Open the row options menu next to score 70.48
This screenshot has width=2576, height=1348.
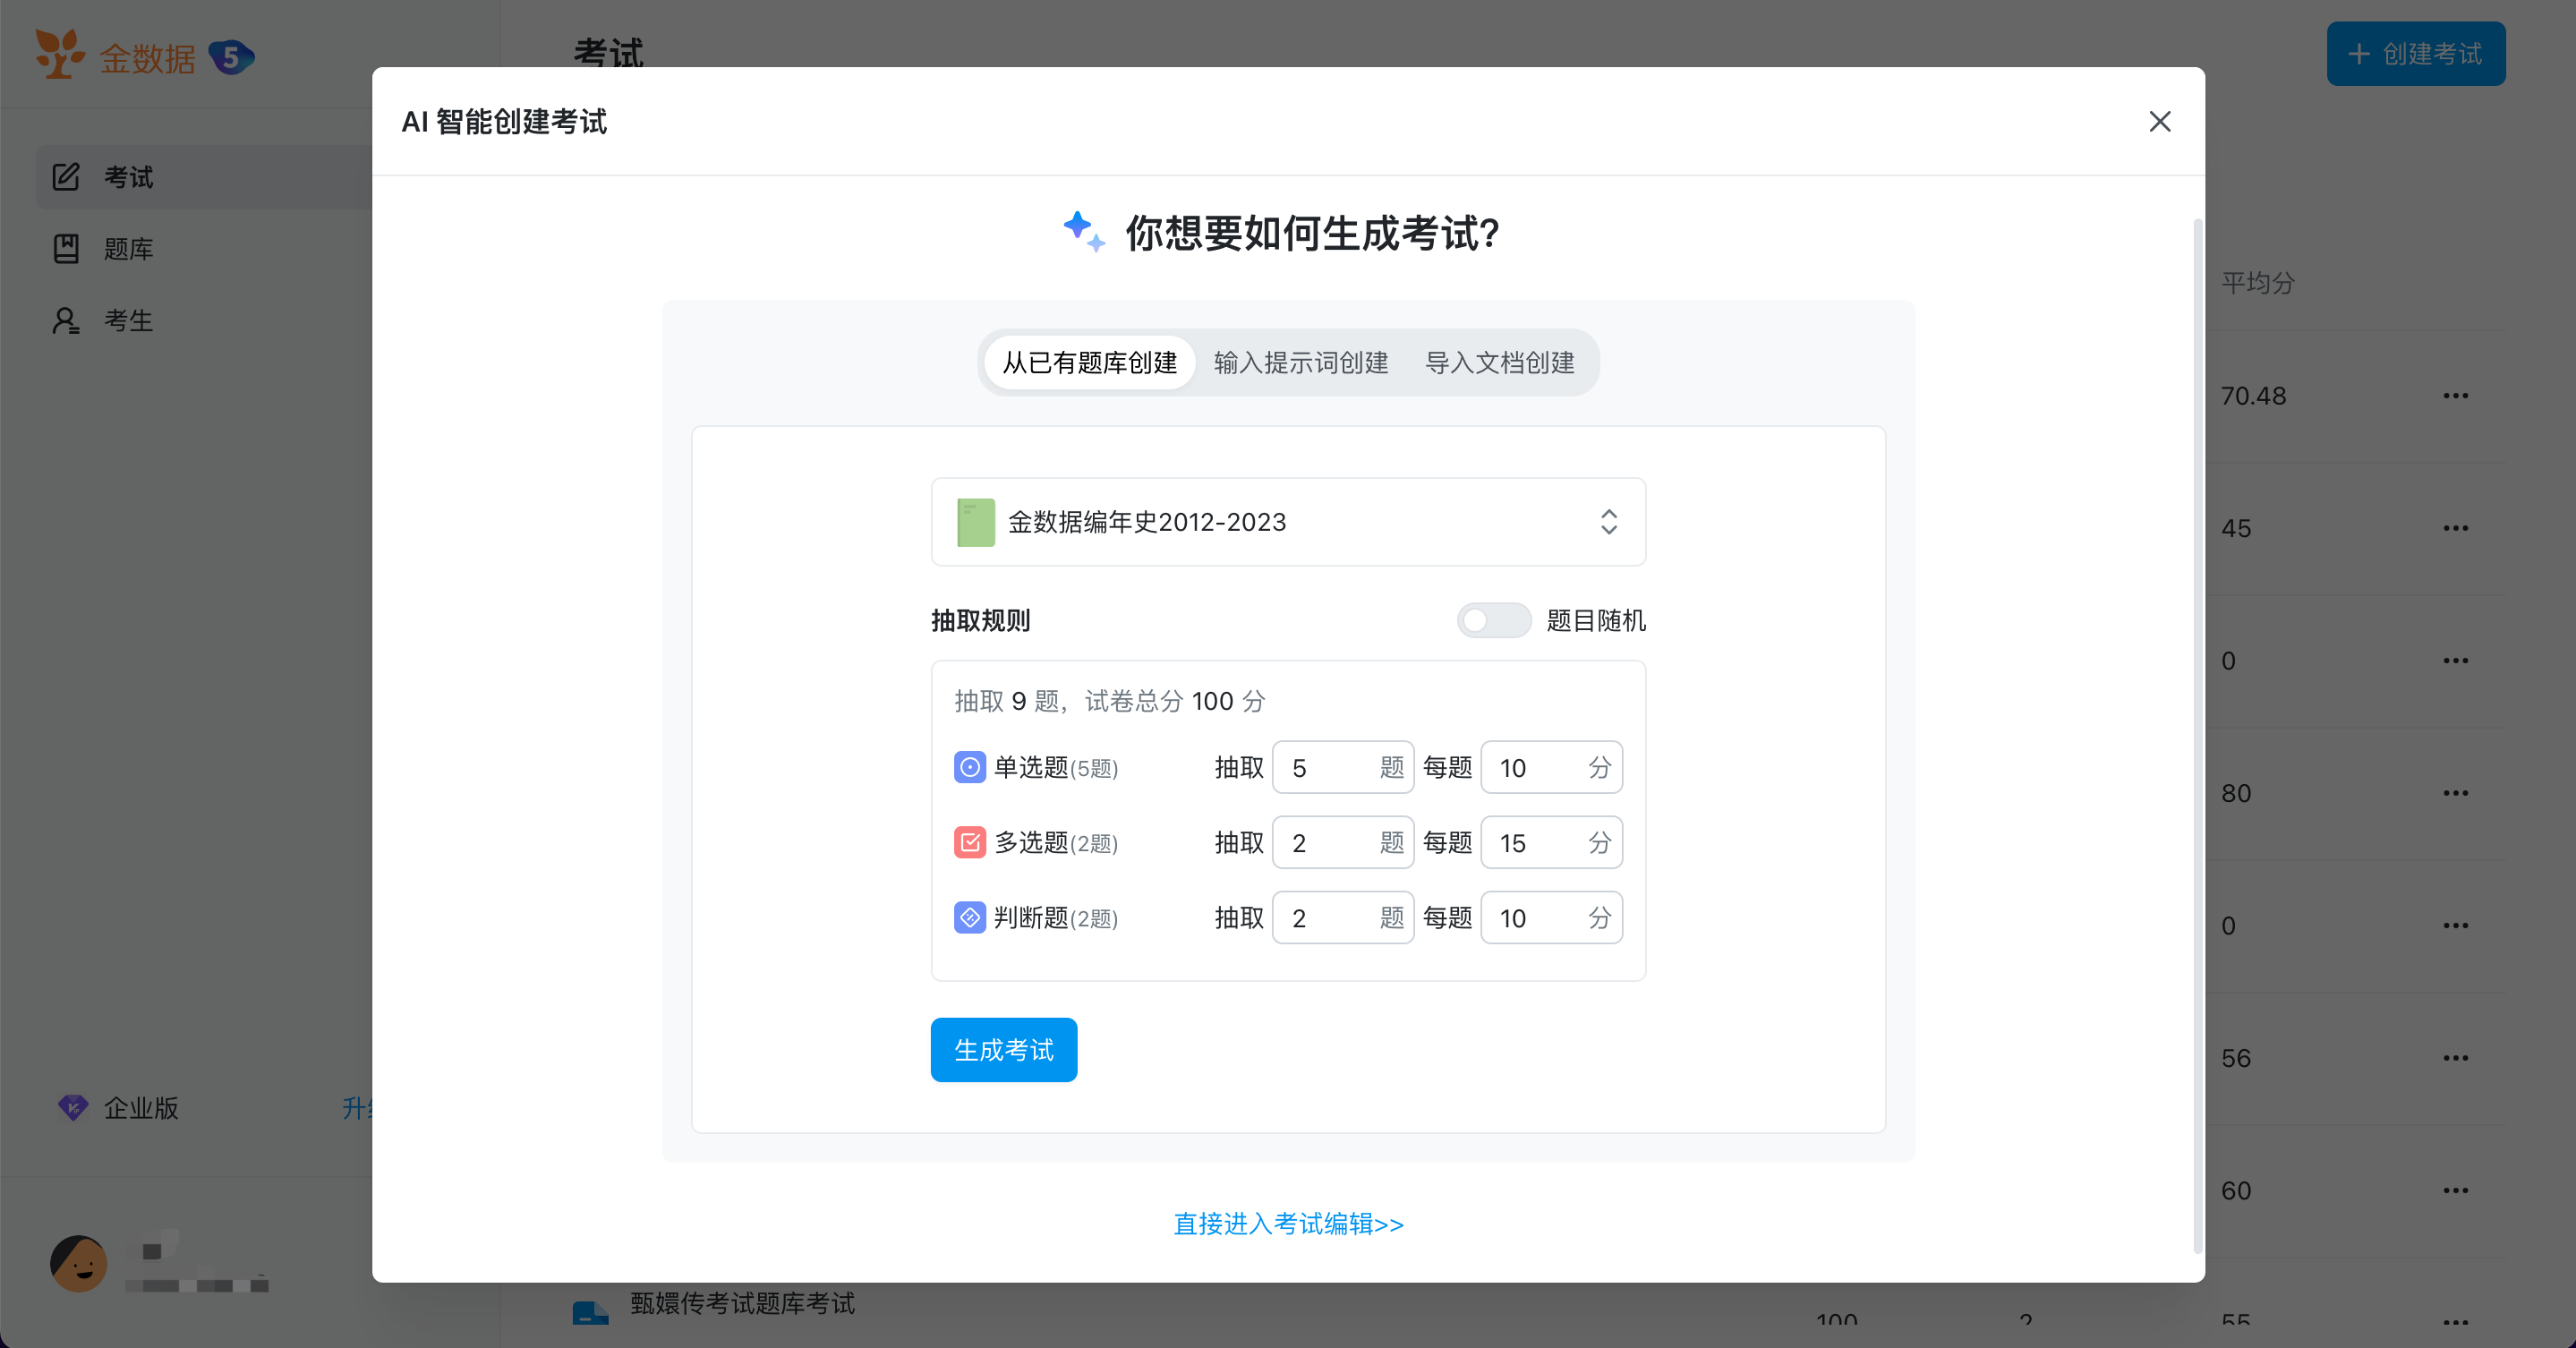[x=2457, y=395]
